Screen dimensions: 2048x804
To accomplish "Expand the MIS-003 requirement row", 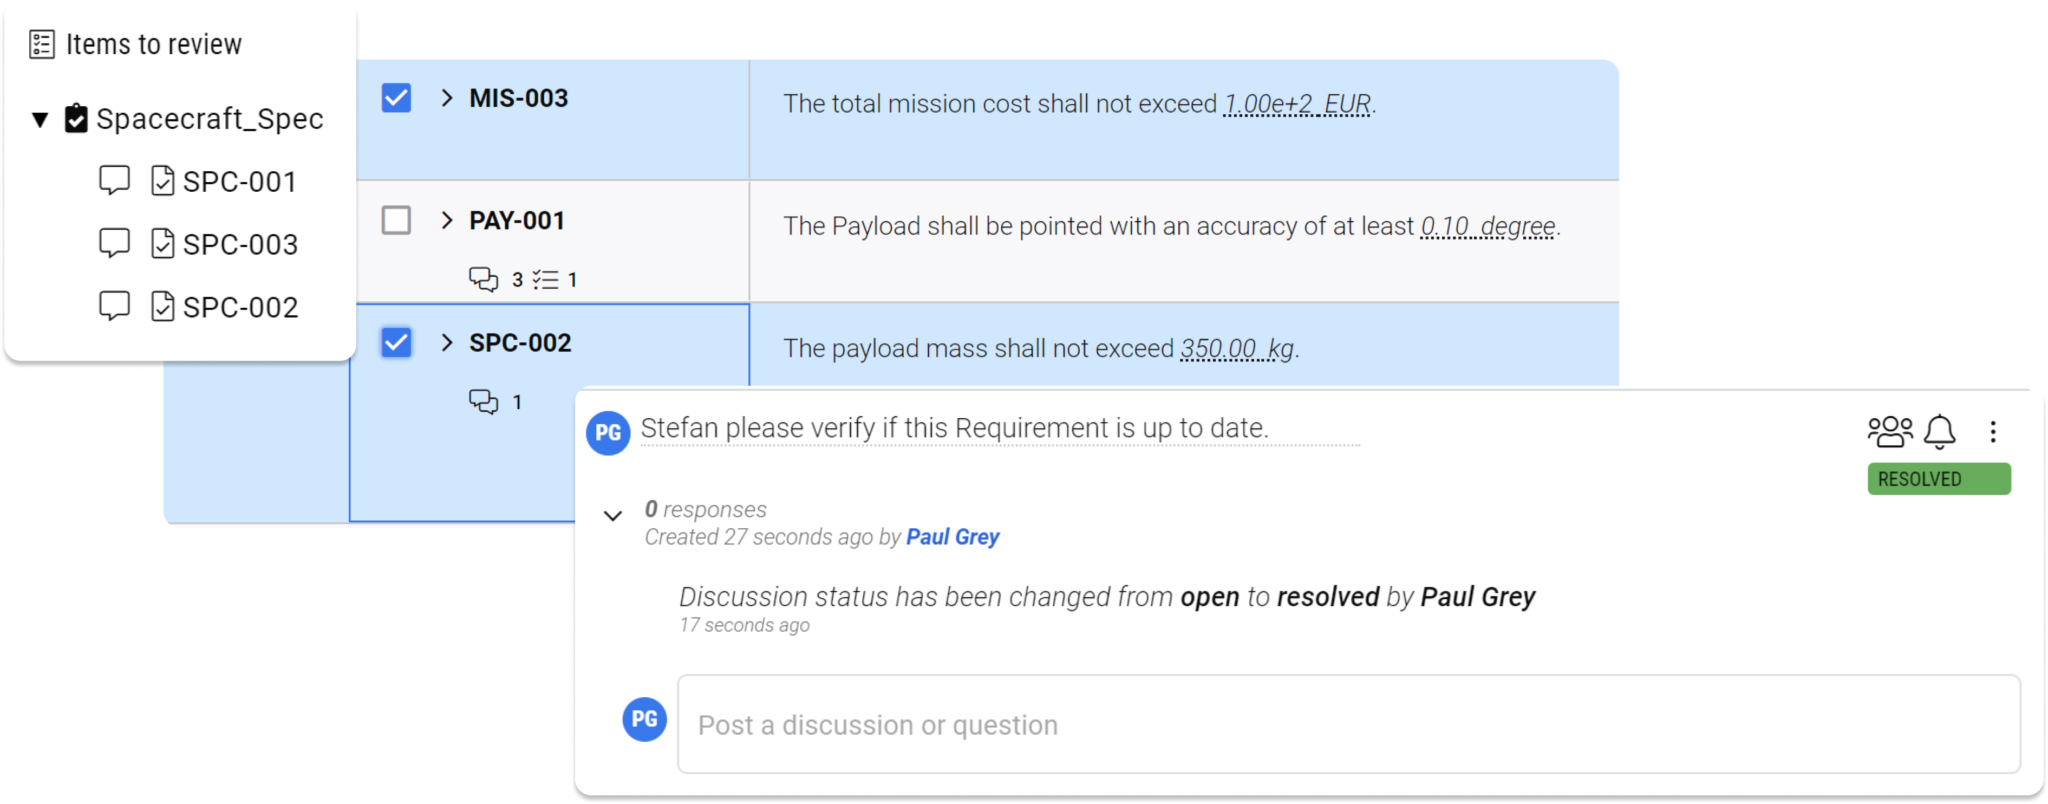I will pos(447,98).
